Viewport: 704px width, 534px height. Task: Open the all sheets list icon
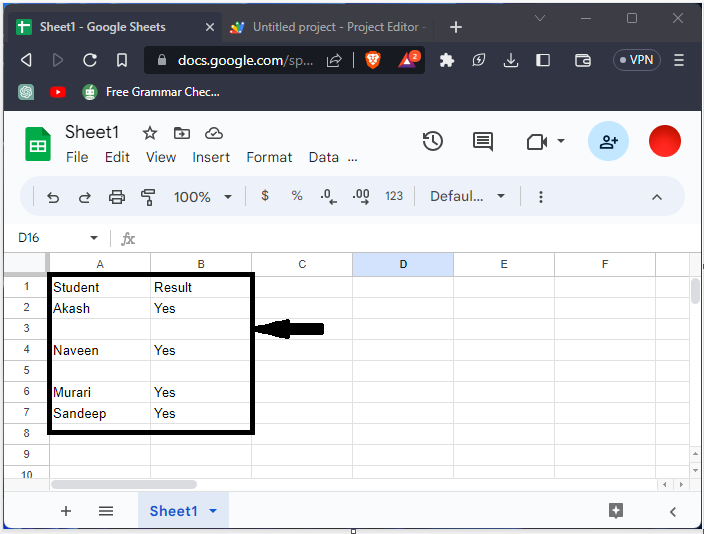point(106,511)
